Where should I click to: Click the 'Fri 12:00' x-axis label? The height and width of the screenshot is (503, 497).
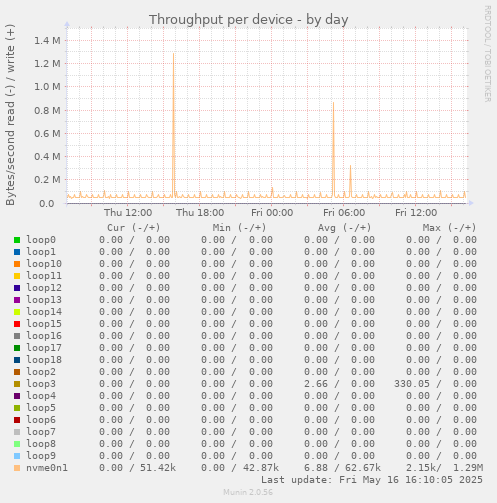416,213
